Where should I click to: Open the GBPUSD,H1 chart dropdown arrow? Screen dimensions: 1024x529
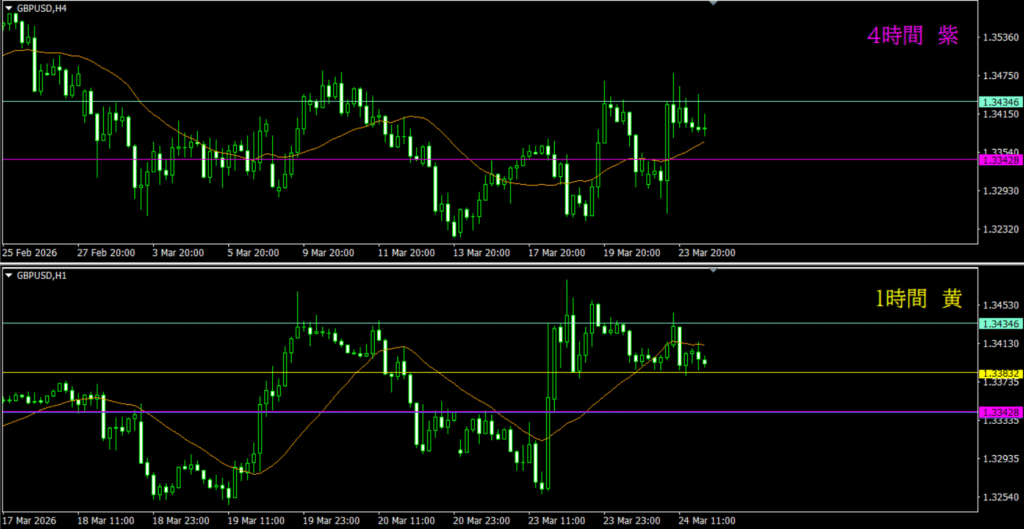tap(8, 275)
